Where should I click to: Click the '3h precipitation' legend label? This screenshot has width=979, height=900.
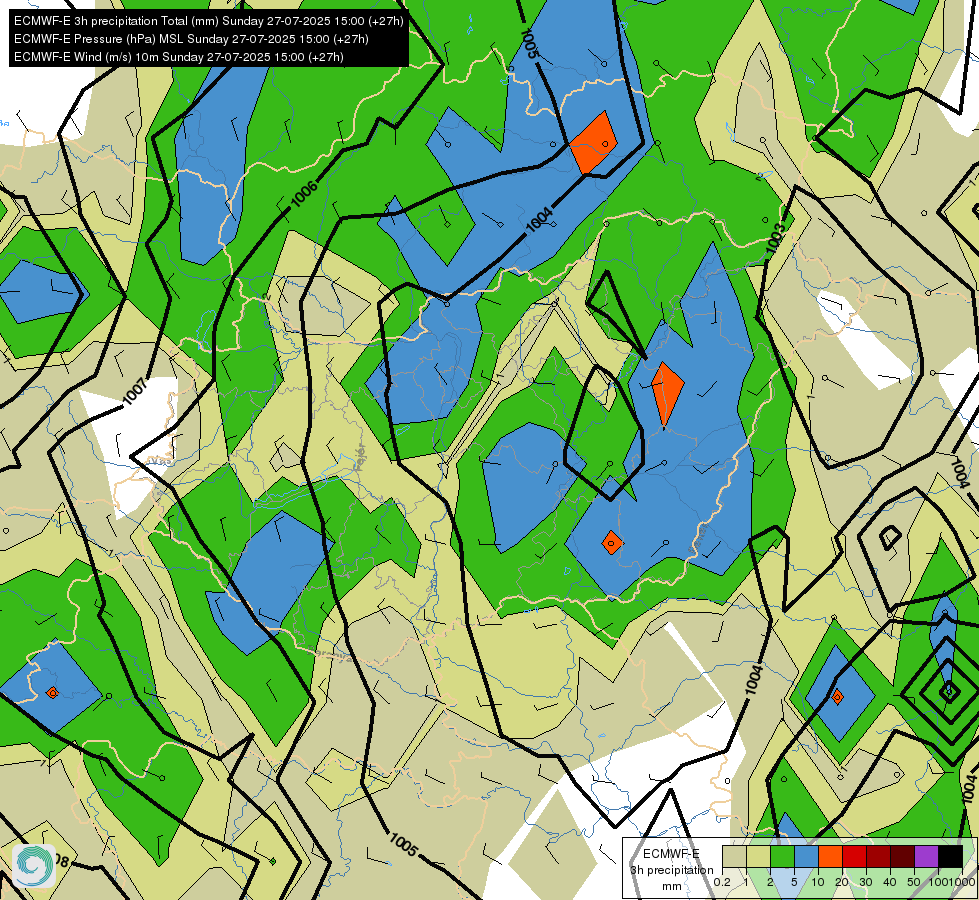coord(671,870)
